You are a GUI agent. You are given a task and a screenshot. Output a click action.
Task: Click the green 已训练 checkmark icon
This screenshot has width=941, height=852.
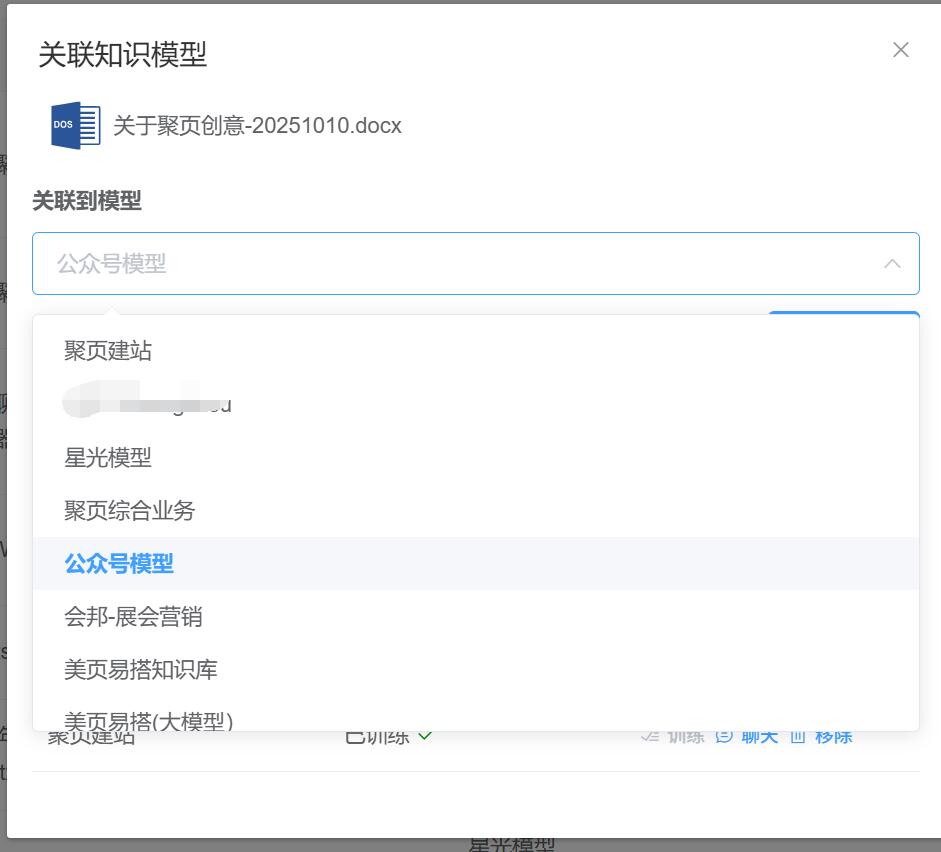point(425,736)
